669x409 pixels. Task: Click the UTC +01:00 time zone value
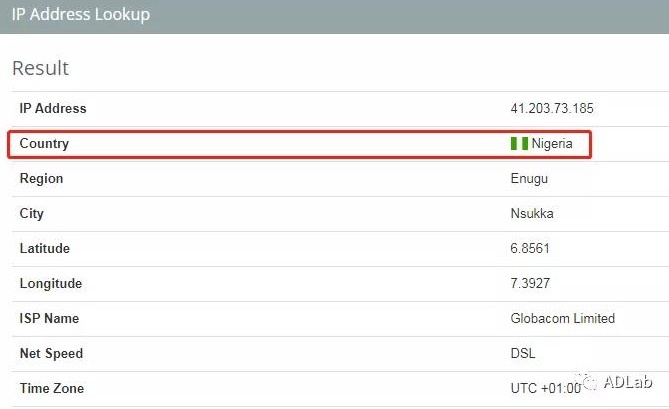[x=545, y=388]
